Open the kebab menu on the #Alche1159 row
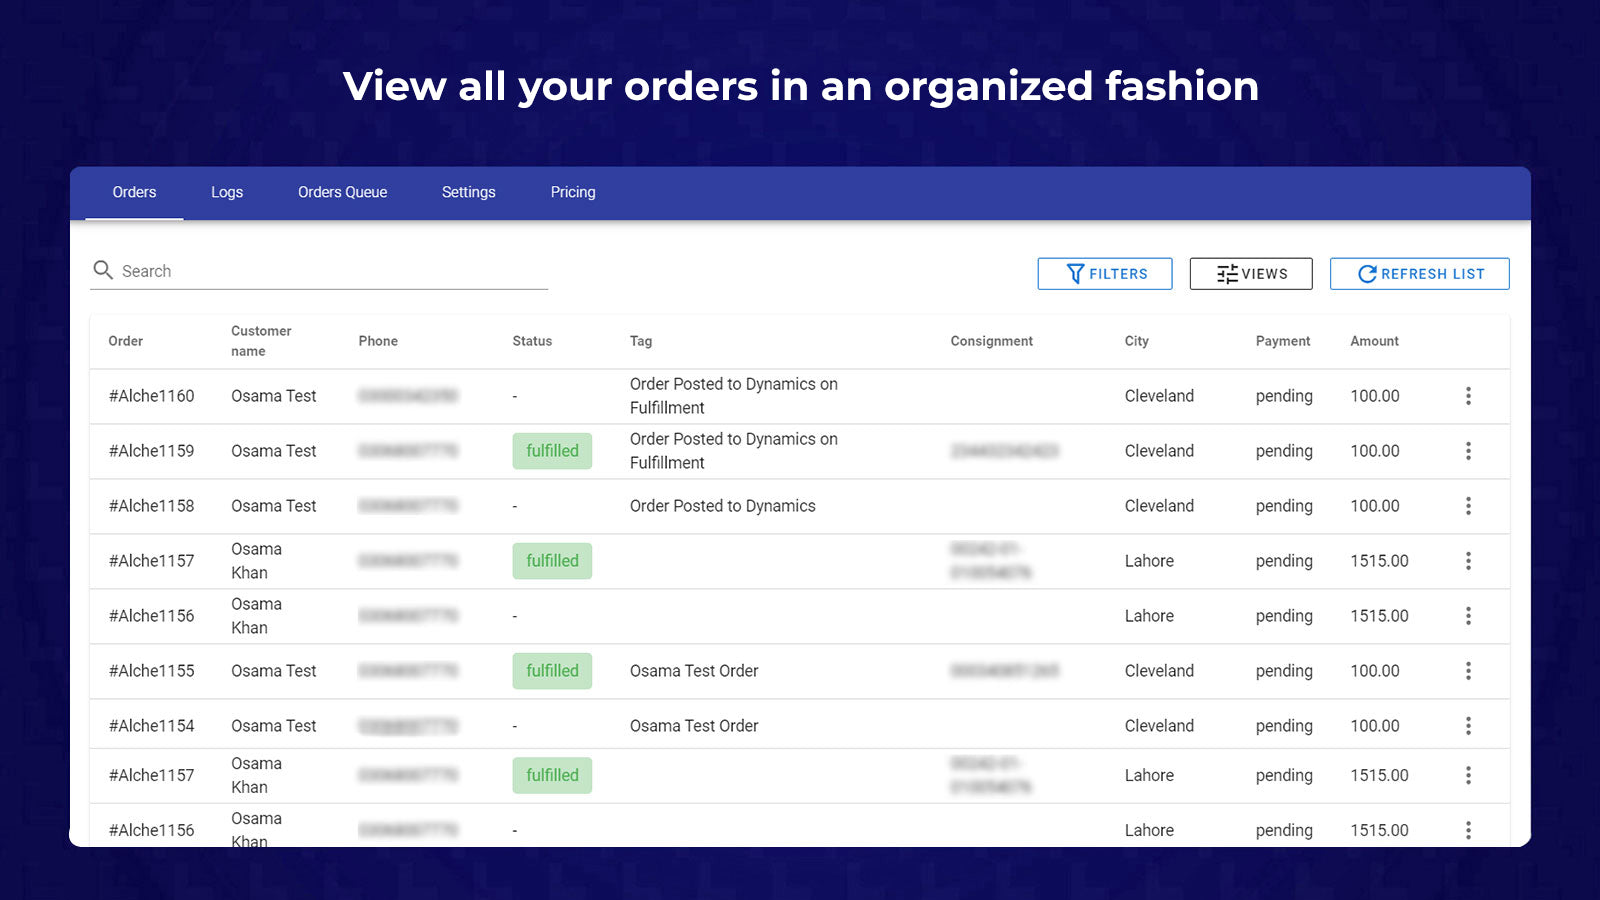1600x900 pixels. (x=1468, y=451)
